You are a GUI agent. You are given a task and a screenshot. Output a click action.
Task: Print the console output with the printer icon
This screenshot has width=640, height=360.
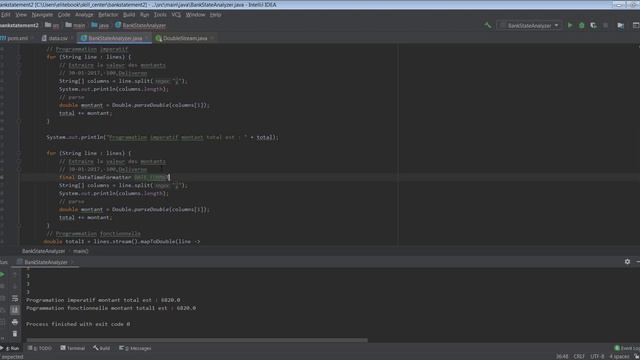(x=15, y=322)
